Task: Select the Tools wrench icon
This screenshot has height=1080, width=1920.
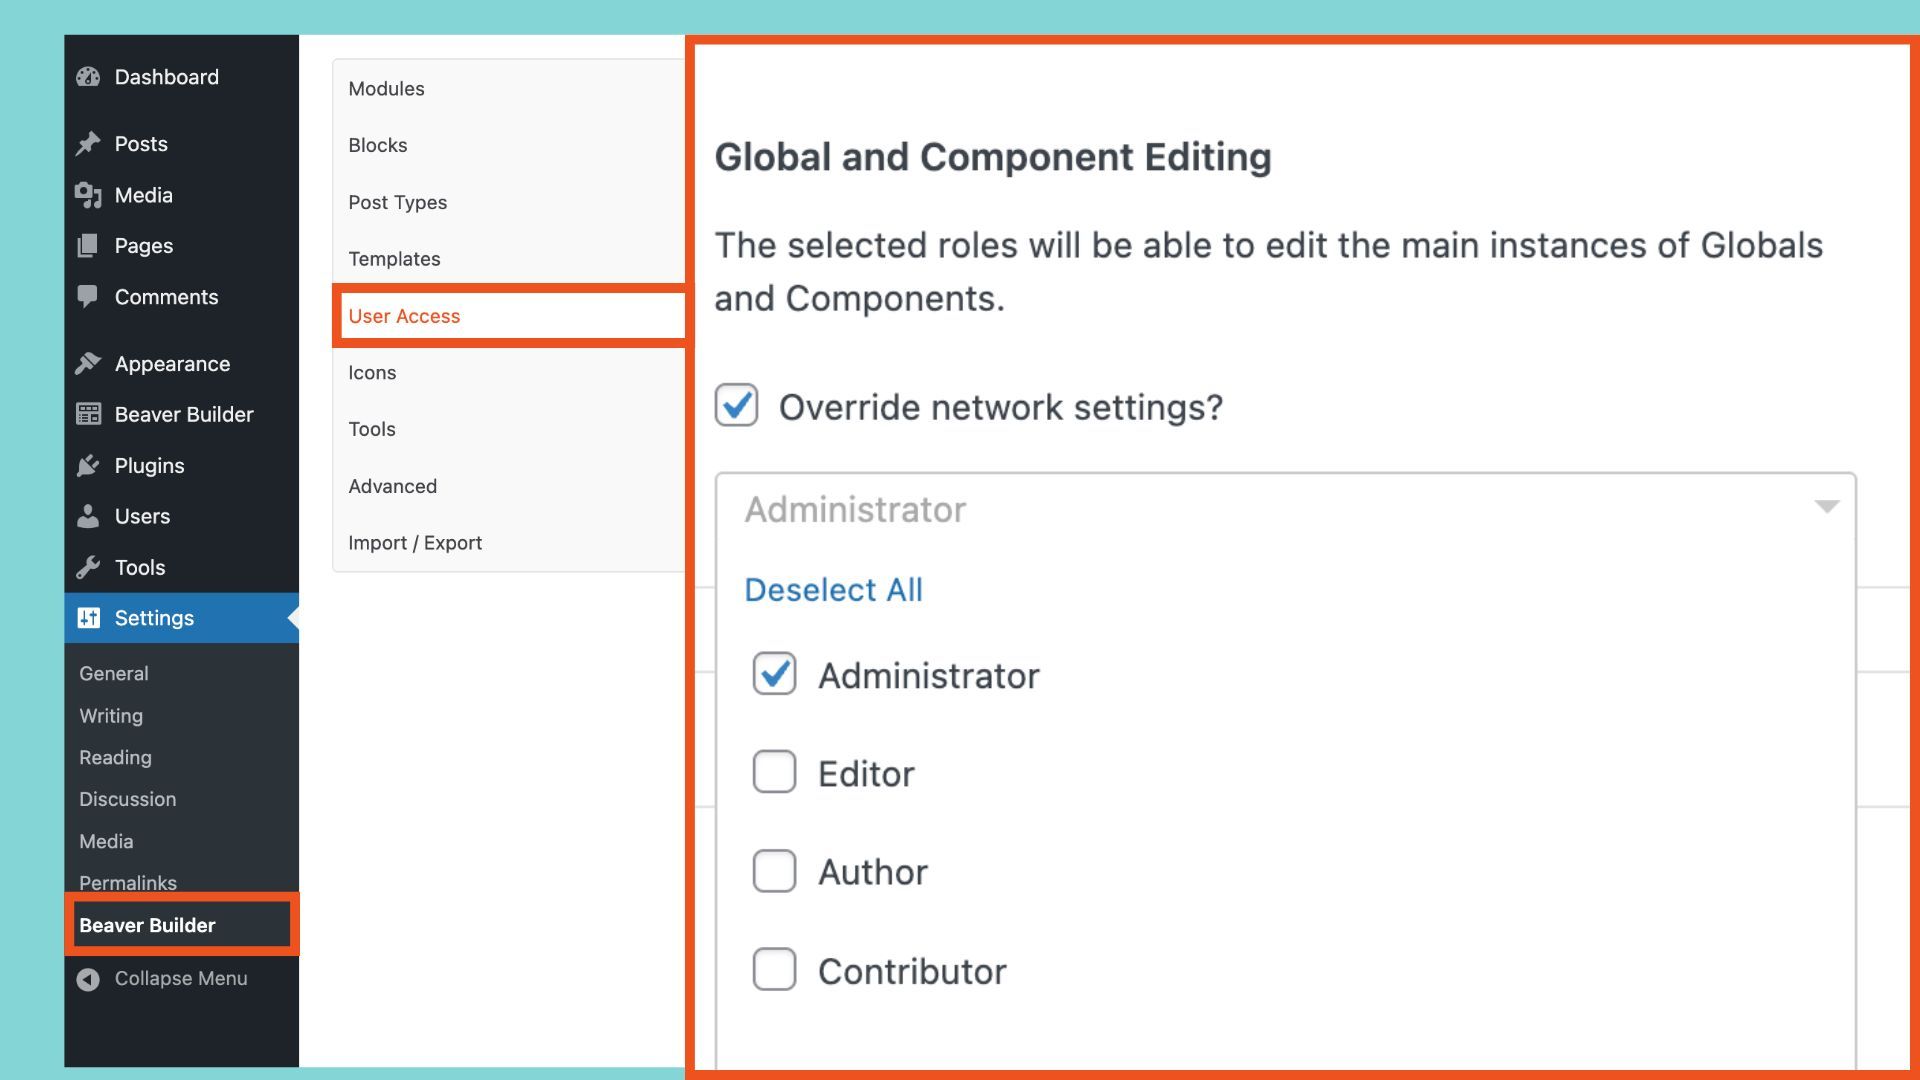Action: [x=88, y=567]
